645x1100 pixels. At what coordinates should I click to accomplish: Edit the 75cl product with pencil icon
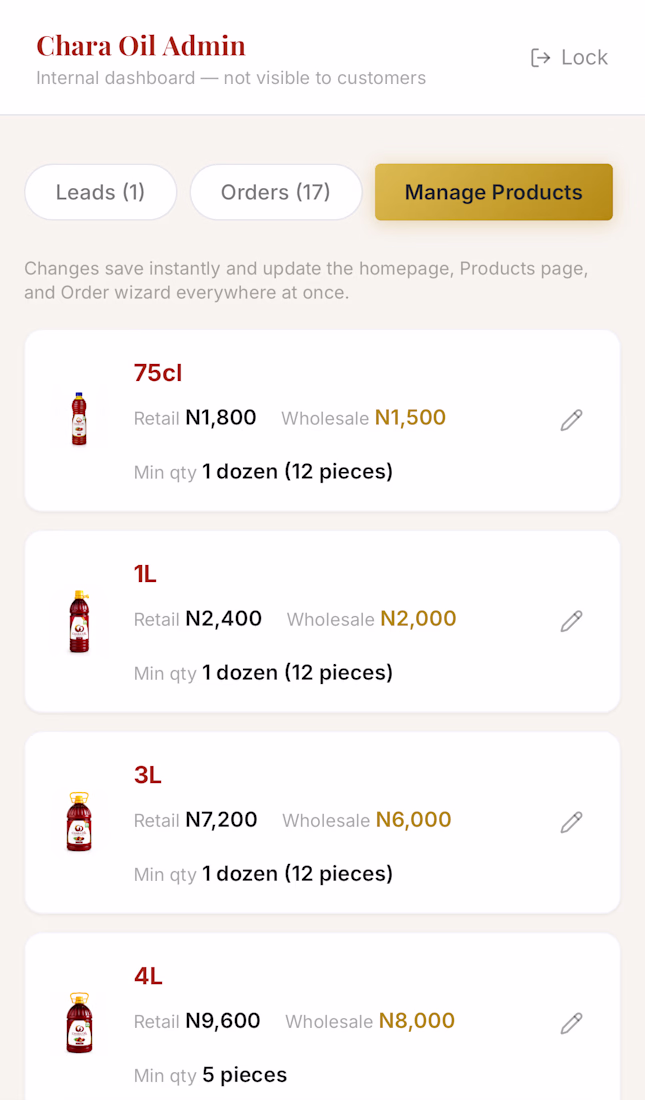tap(571, 420)
